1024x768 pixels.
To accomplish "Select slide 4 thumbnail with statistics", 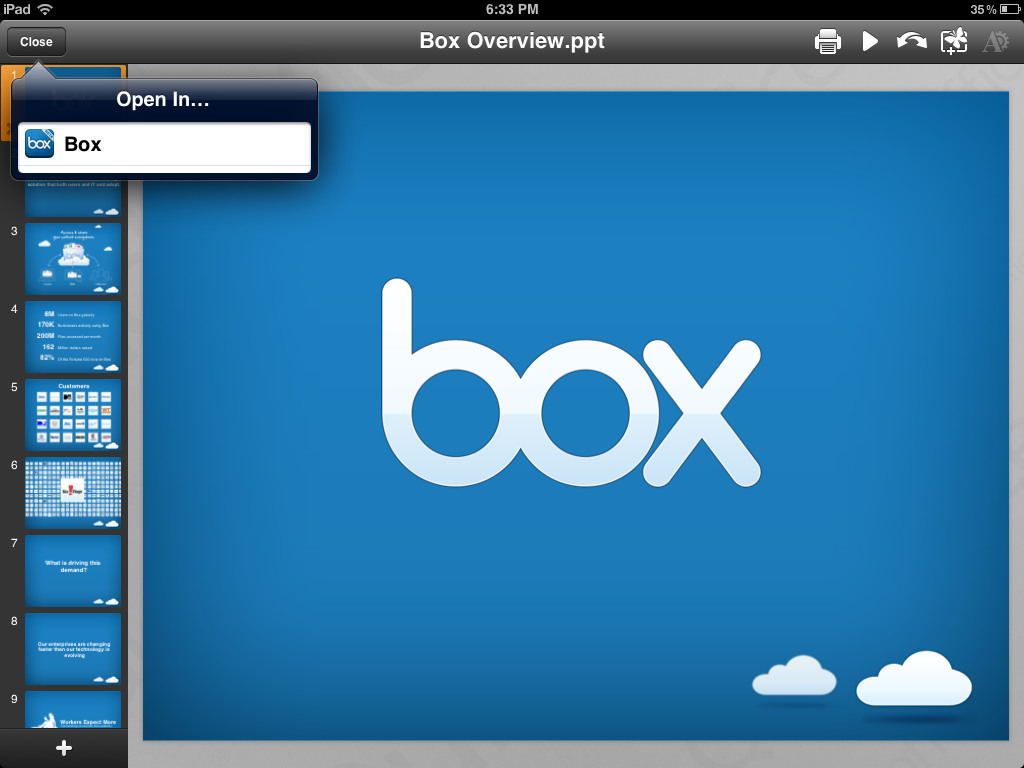I will pyautogui.click(x=73, y=337).
